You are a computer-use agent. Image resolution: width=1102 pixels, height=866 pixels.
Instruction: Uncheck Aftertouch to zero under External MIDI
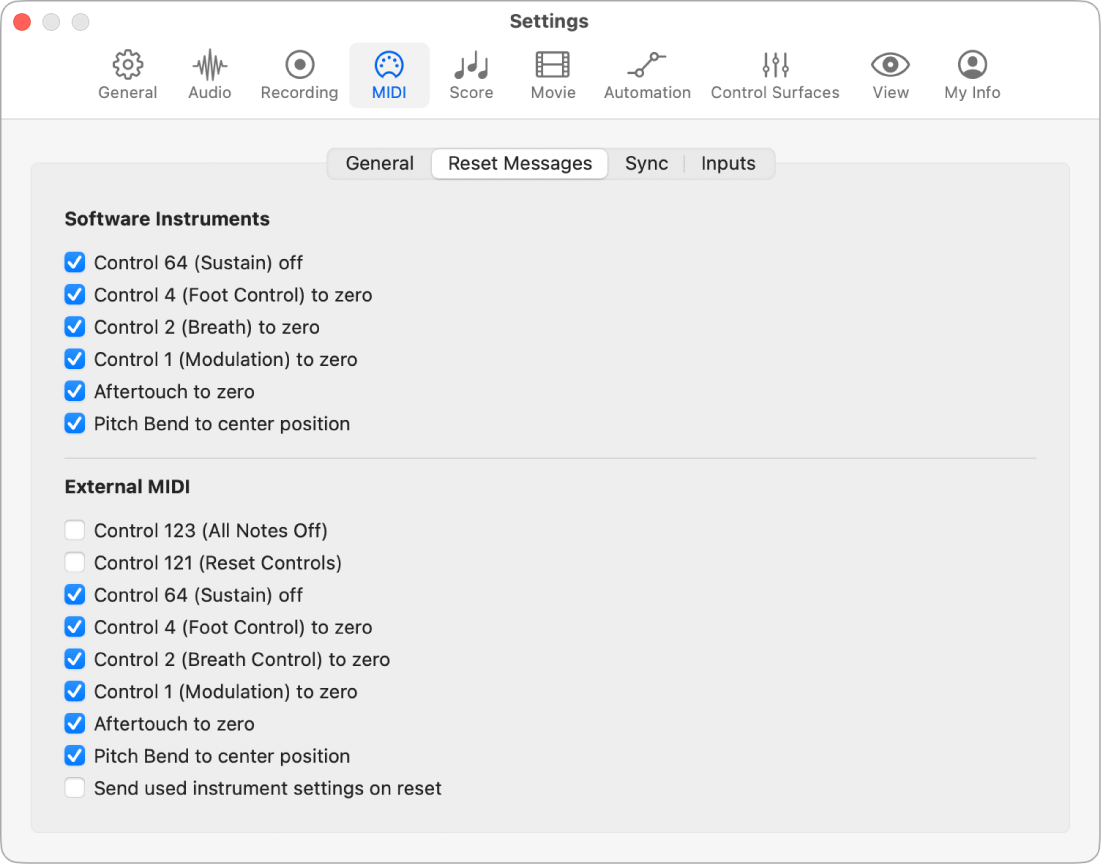(75, 723)
